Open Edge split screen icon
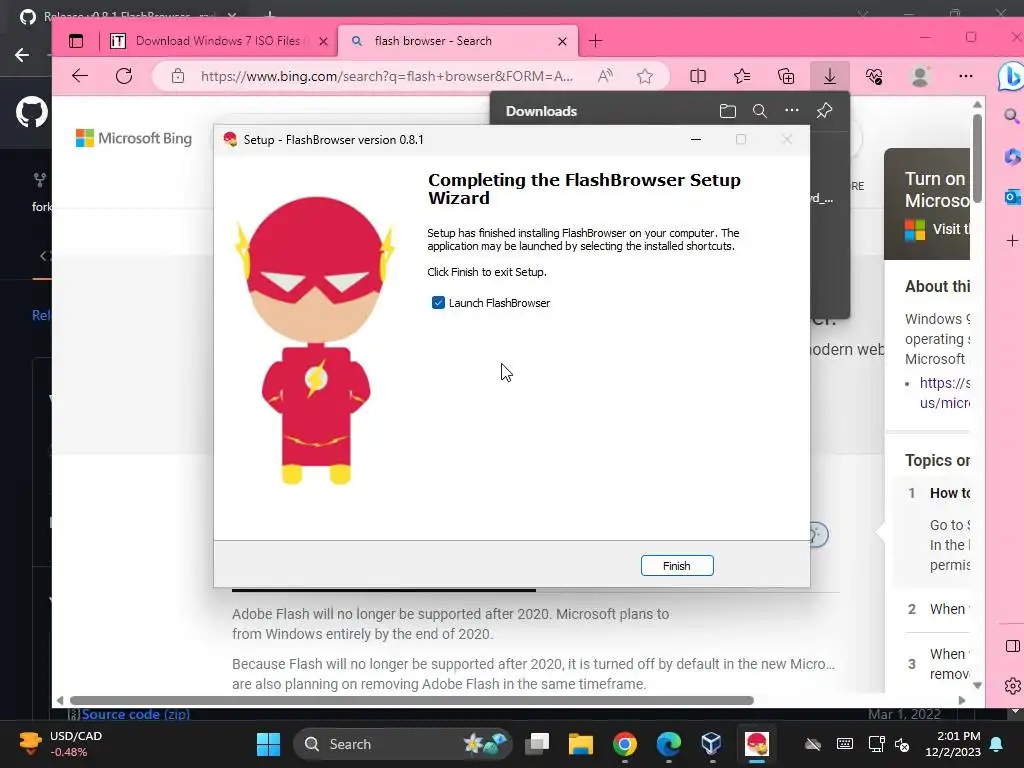Viewport: 1024px width, 768px height. [697, 76]
